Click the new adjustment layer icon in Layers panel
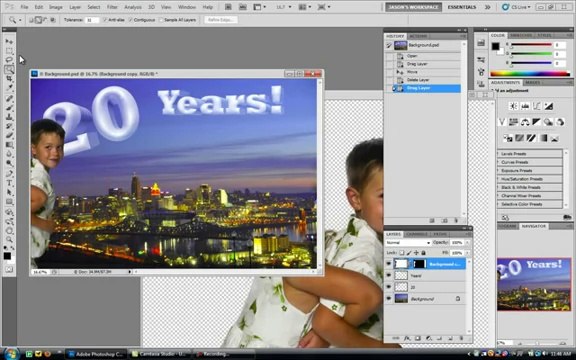The width and height of the screenshot is (576, 360). coord(429,338)
